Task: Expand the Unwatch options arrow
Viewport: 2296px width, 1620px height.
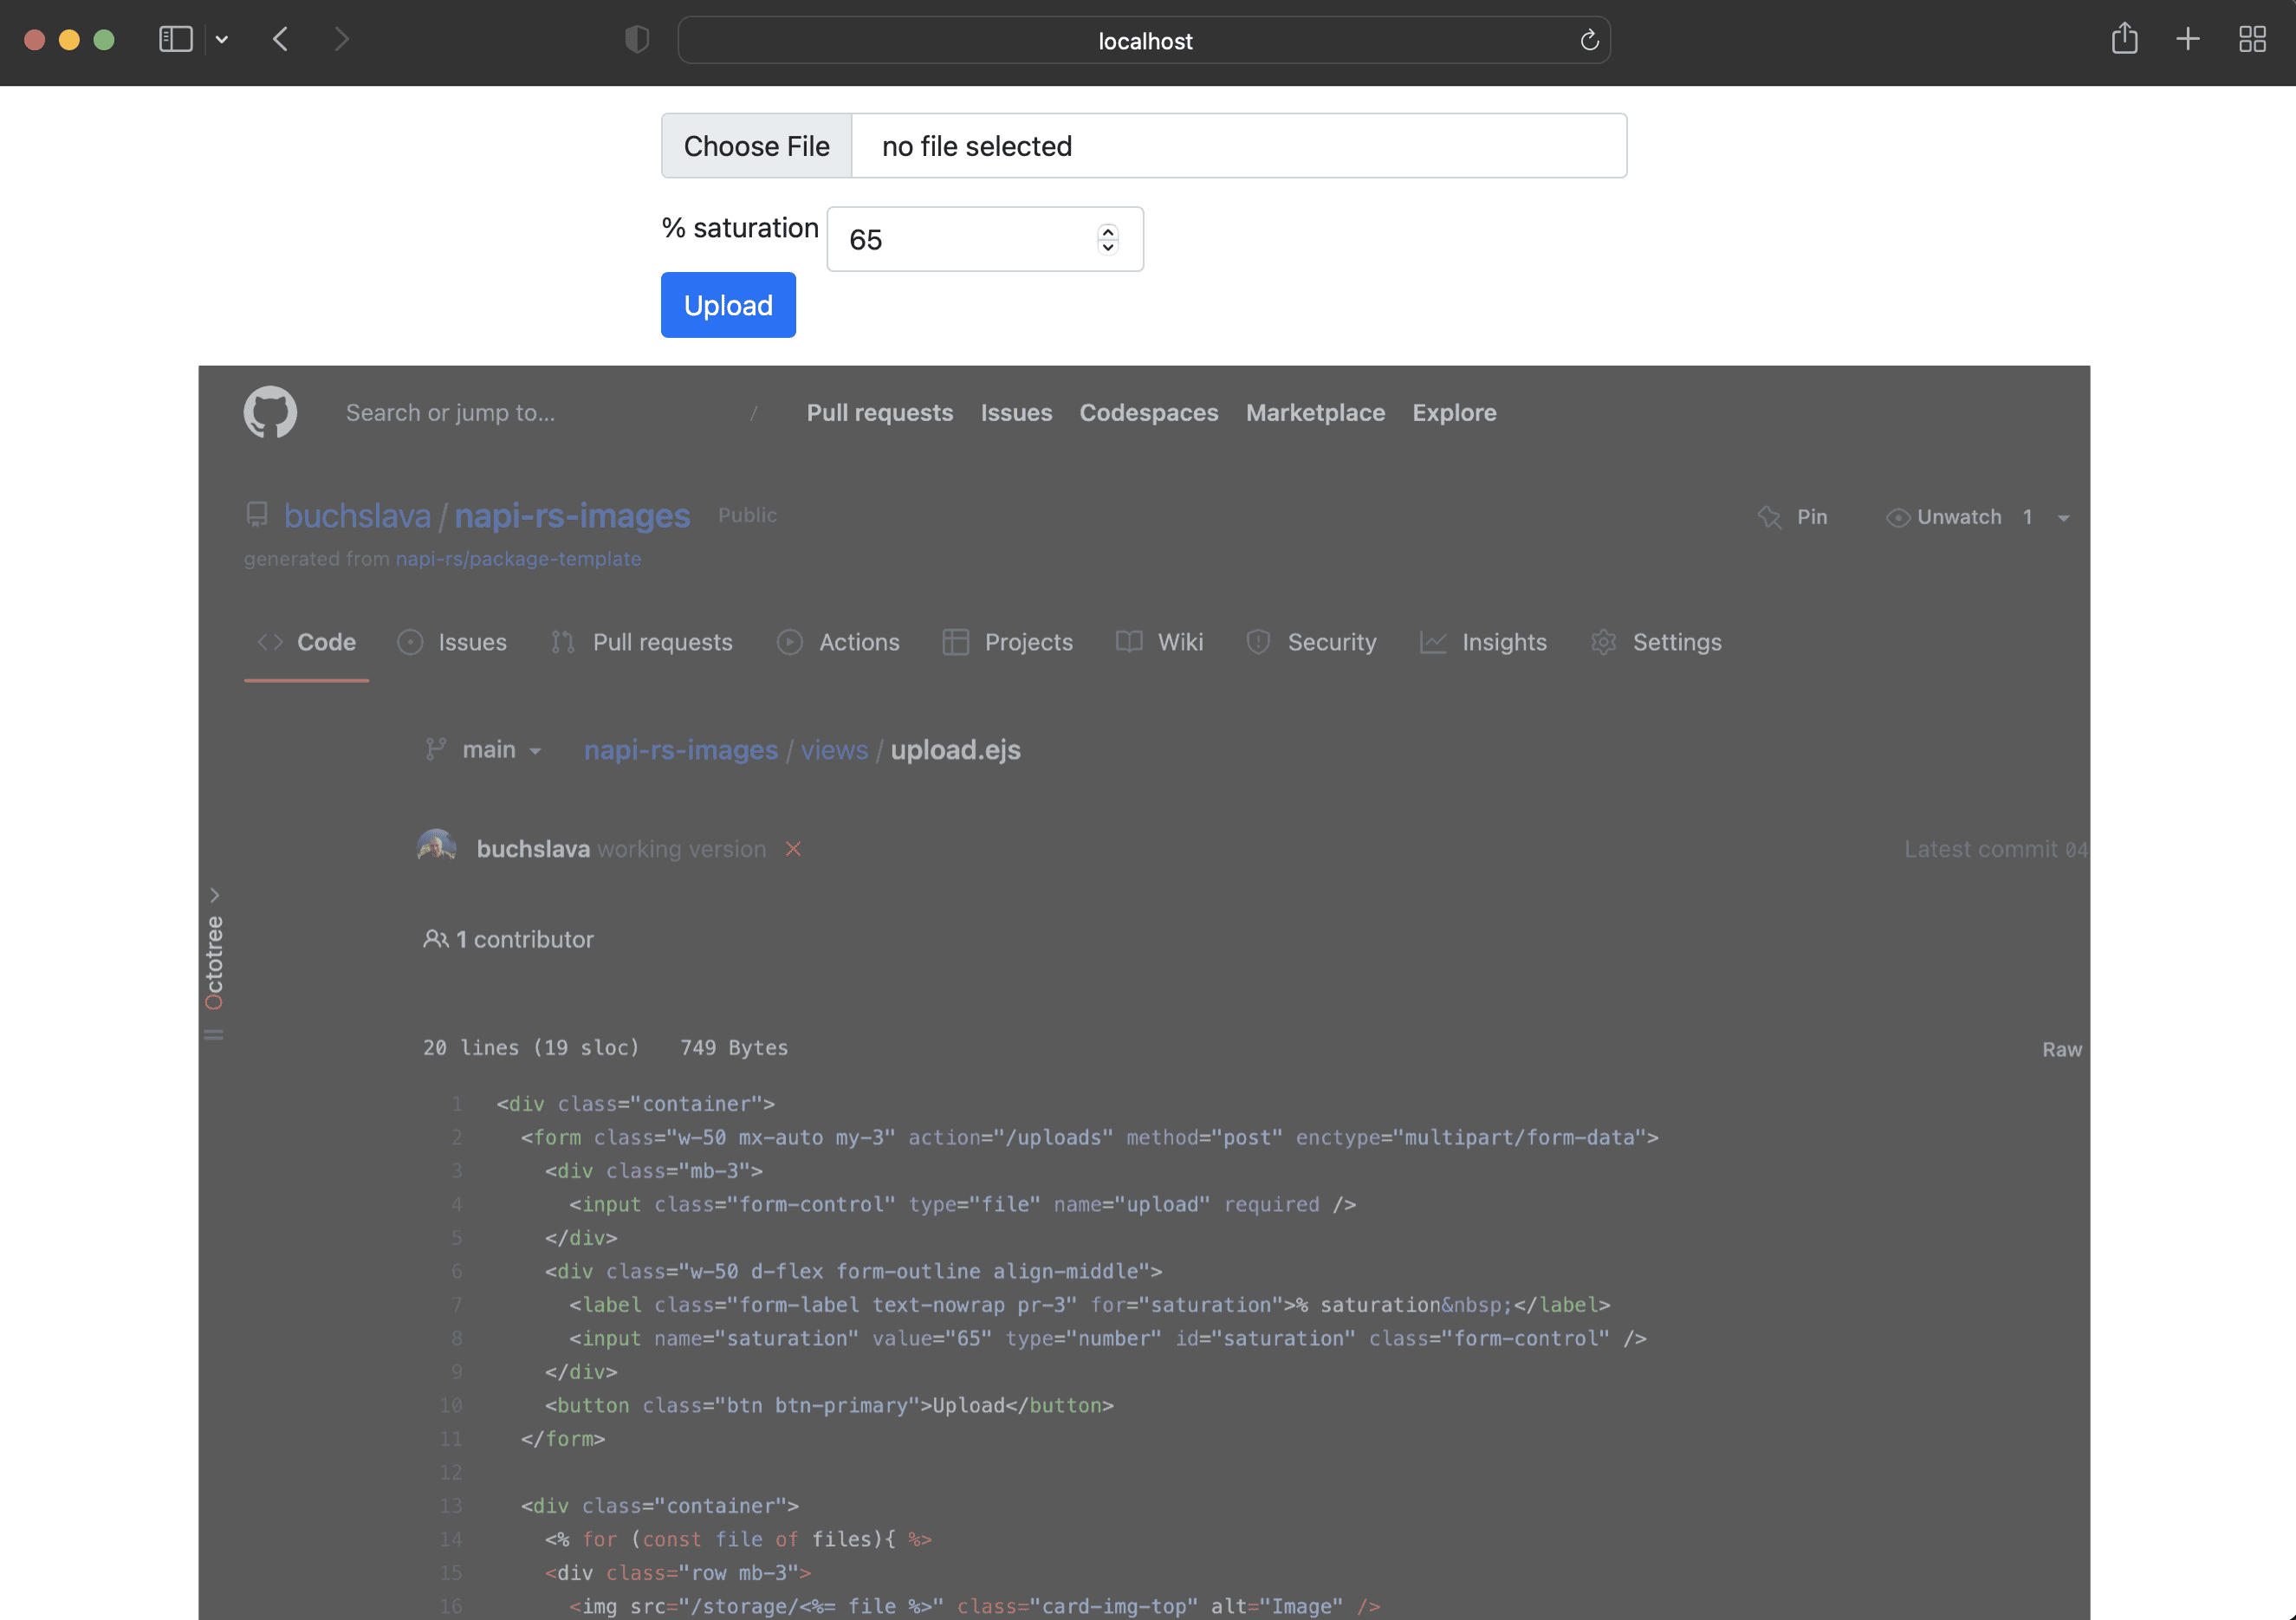Action: [2063, 518]
